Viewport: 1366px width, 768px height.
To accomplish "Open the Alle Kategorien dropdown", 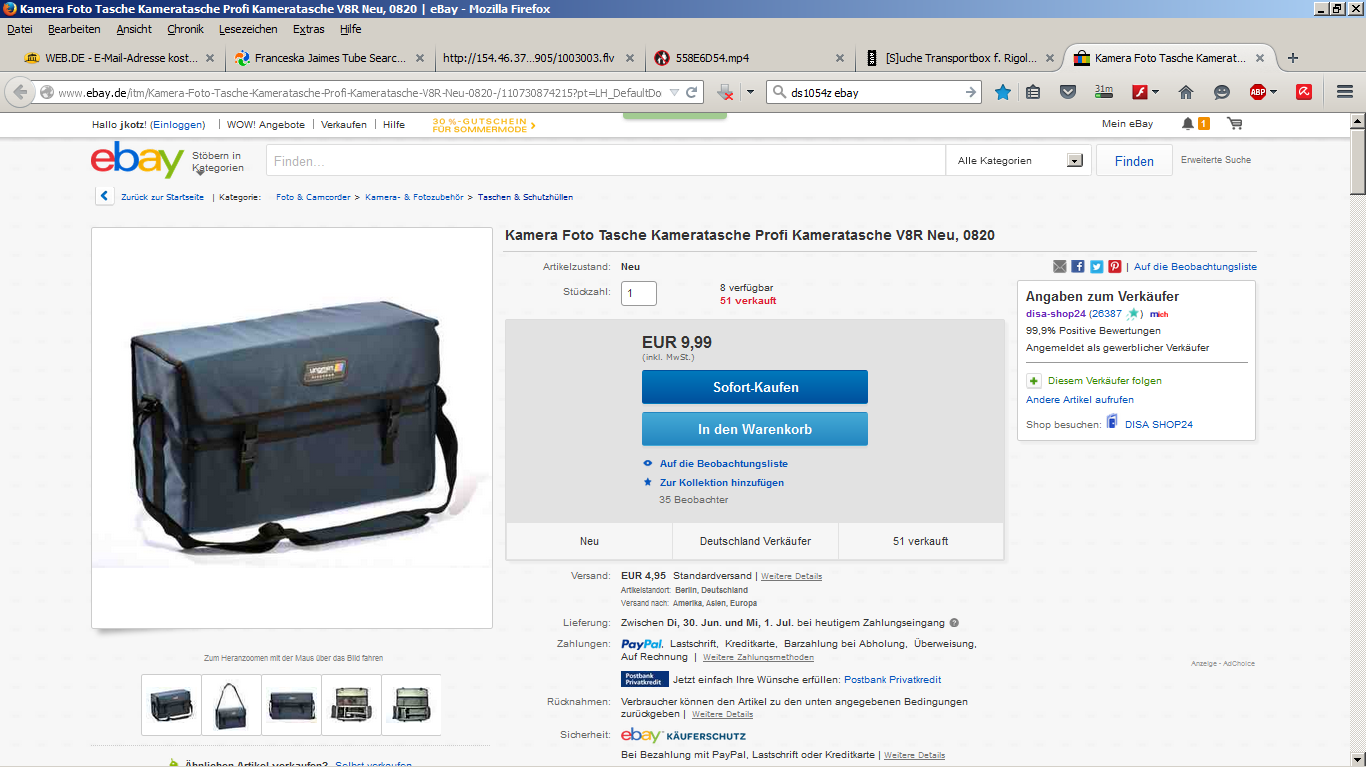I will pos(1019,161).
